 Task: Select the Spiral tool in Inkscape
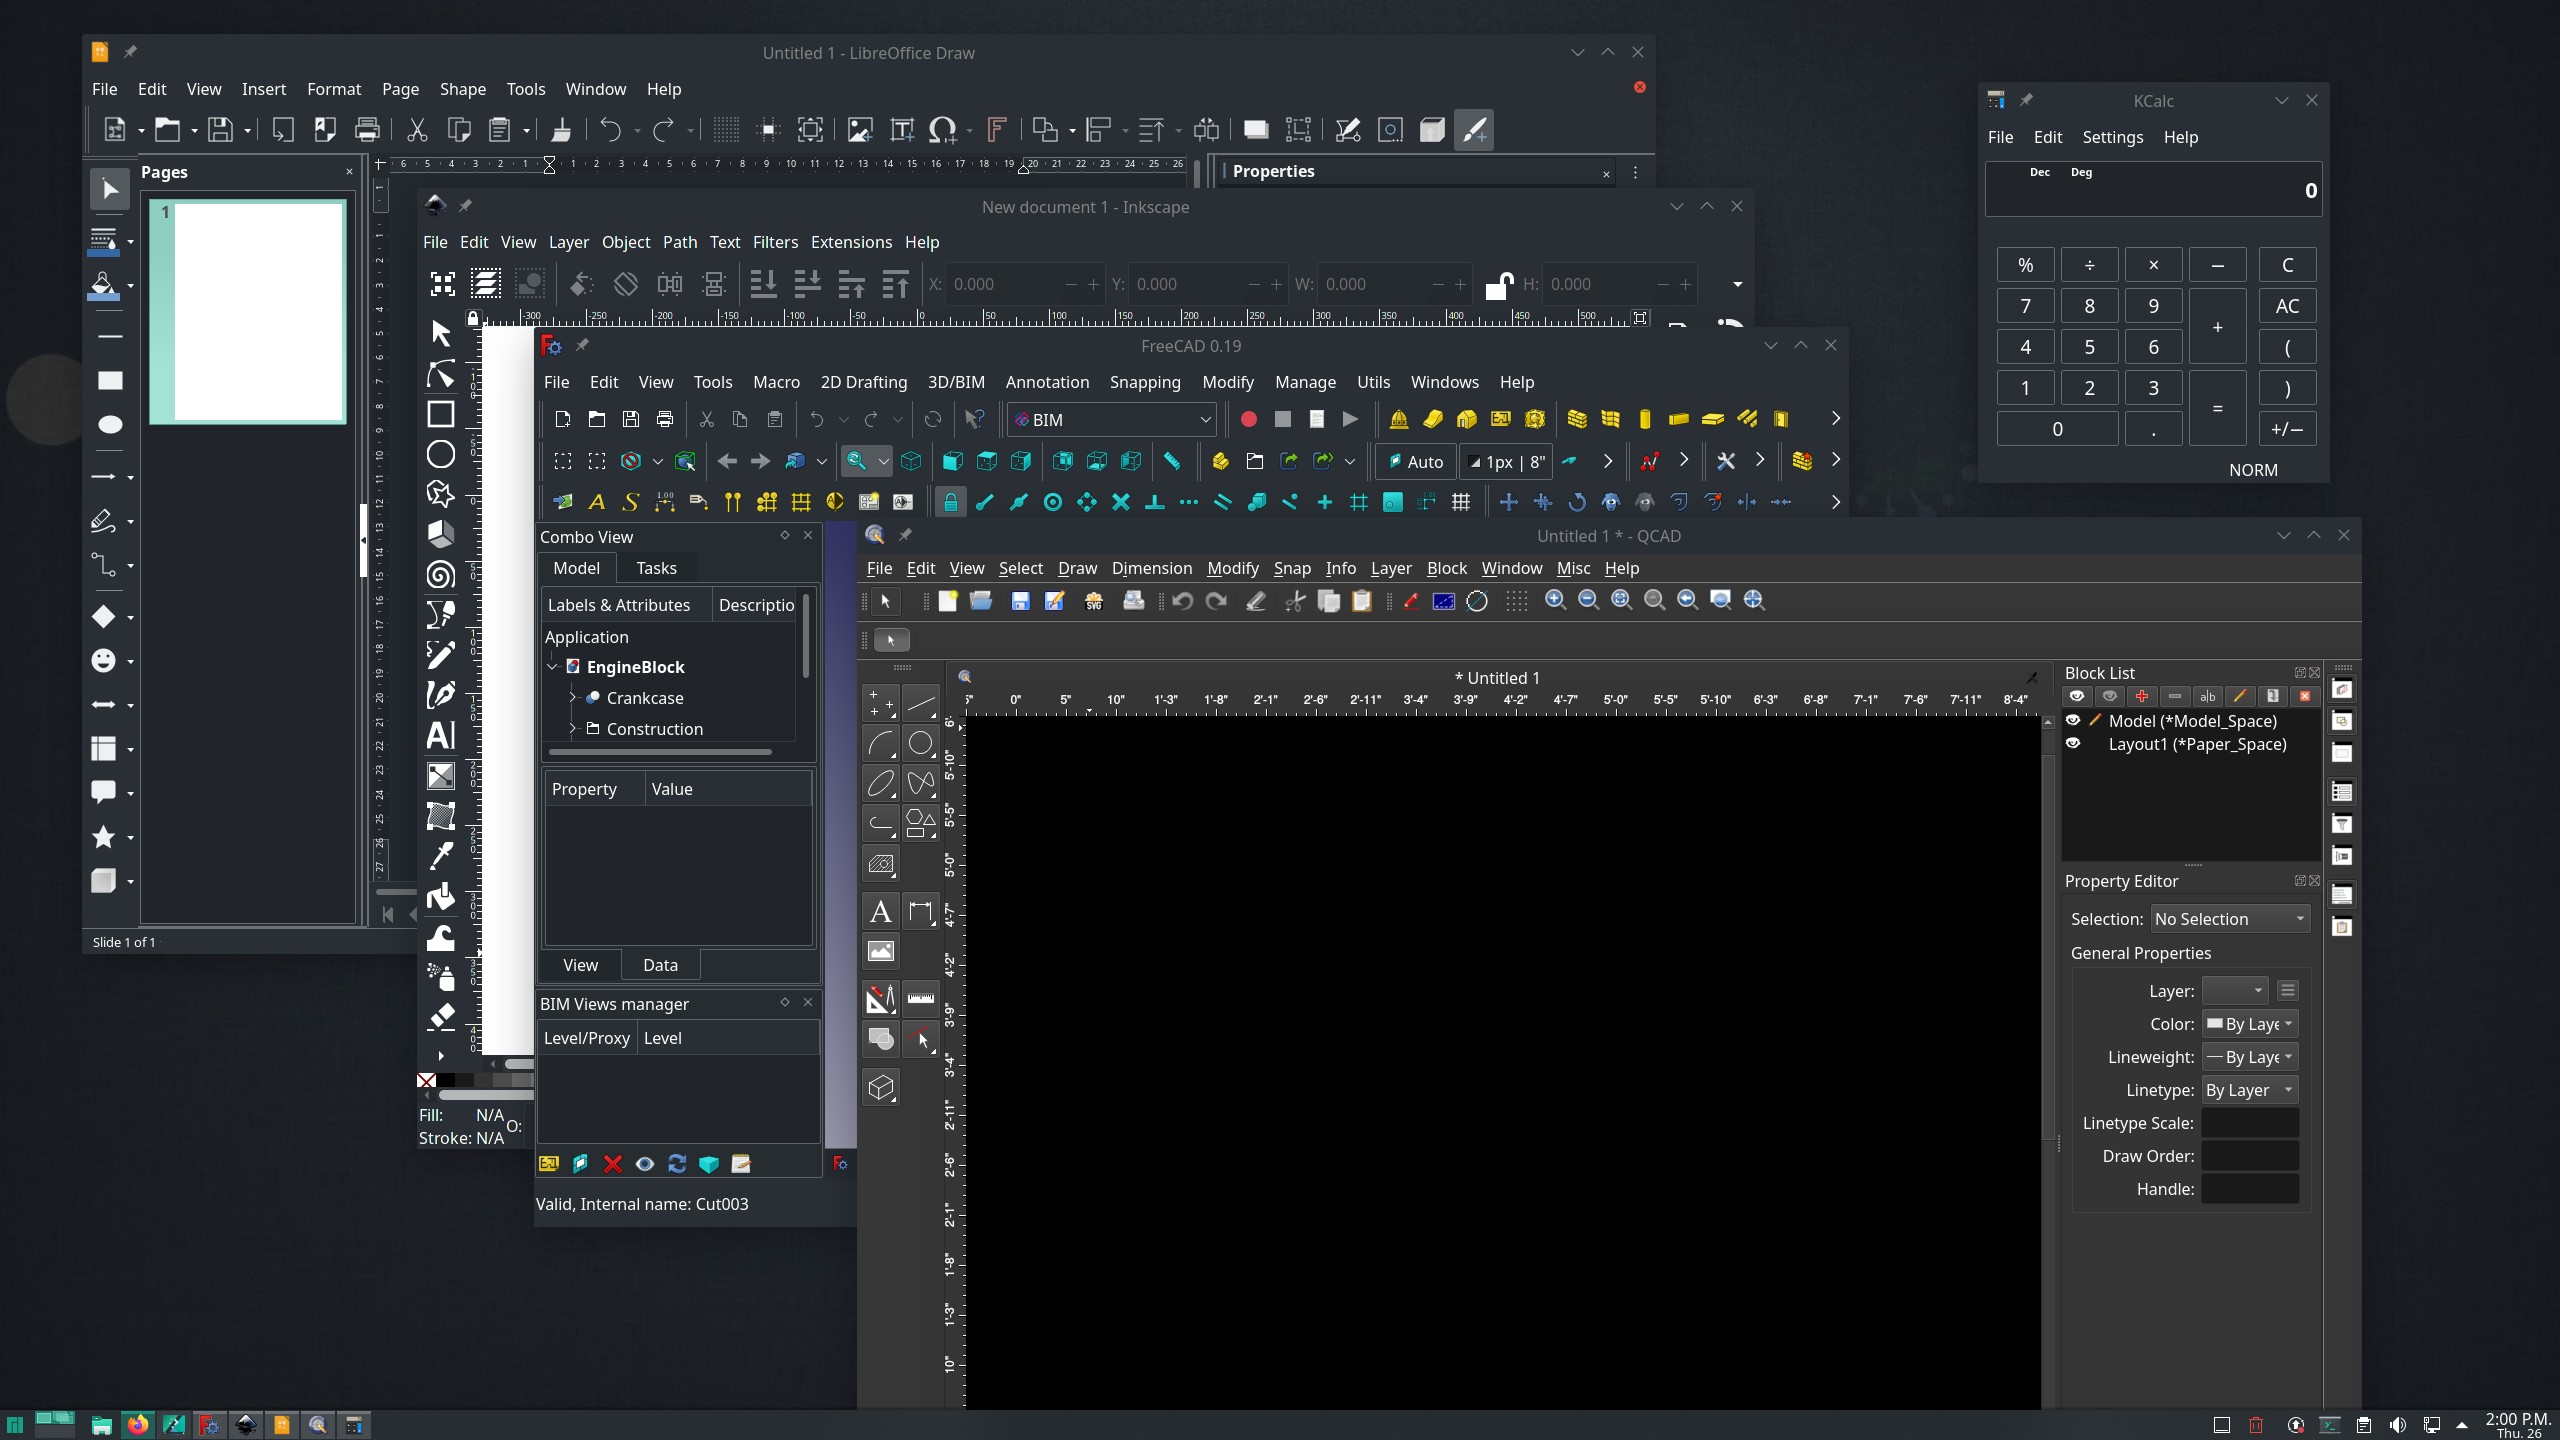(440, 575)
